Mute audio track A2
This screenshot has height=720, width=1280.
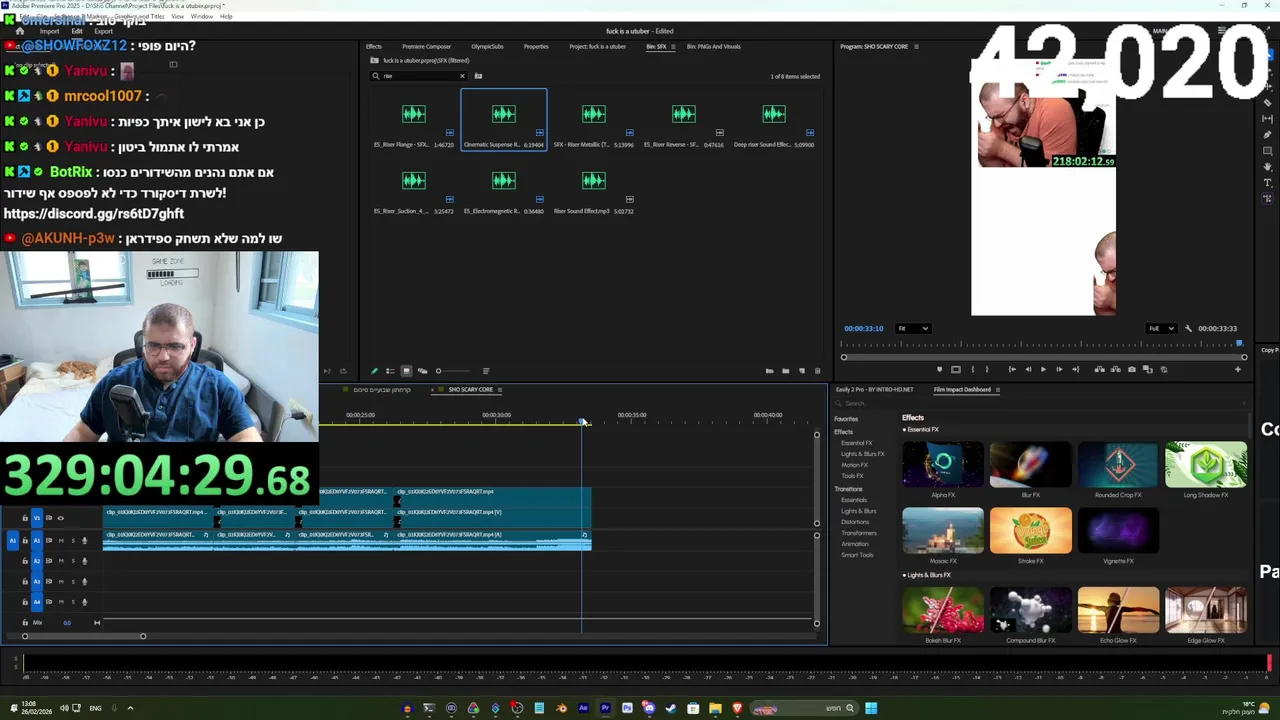[x=60, y=561]
